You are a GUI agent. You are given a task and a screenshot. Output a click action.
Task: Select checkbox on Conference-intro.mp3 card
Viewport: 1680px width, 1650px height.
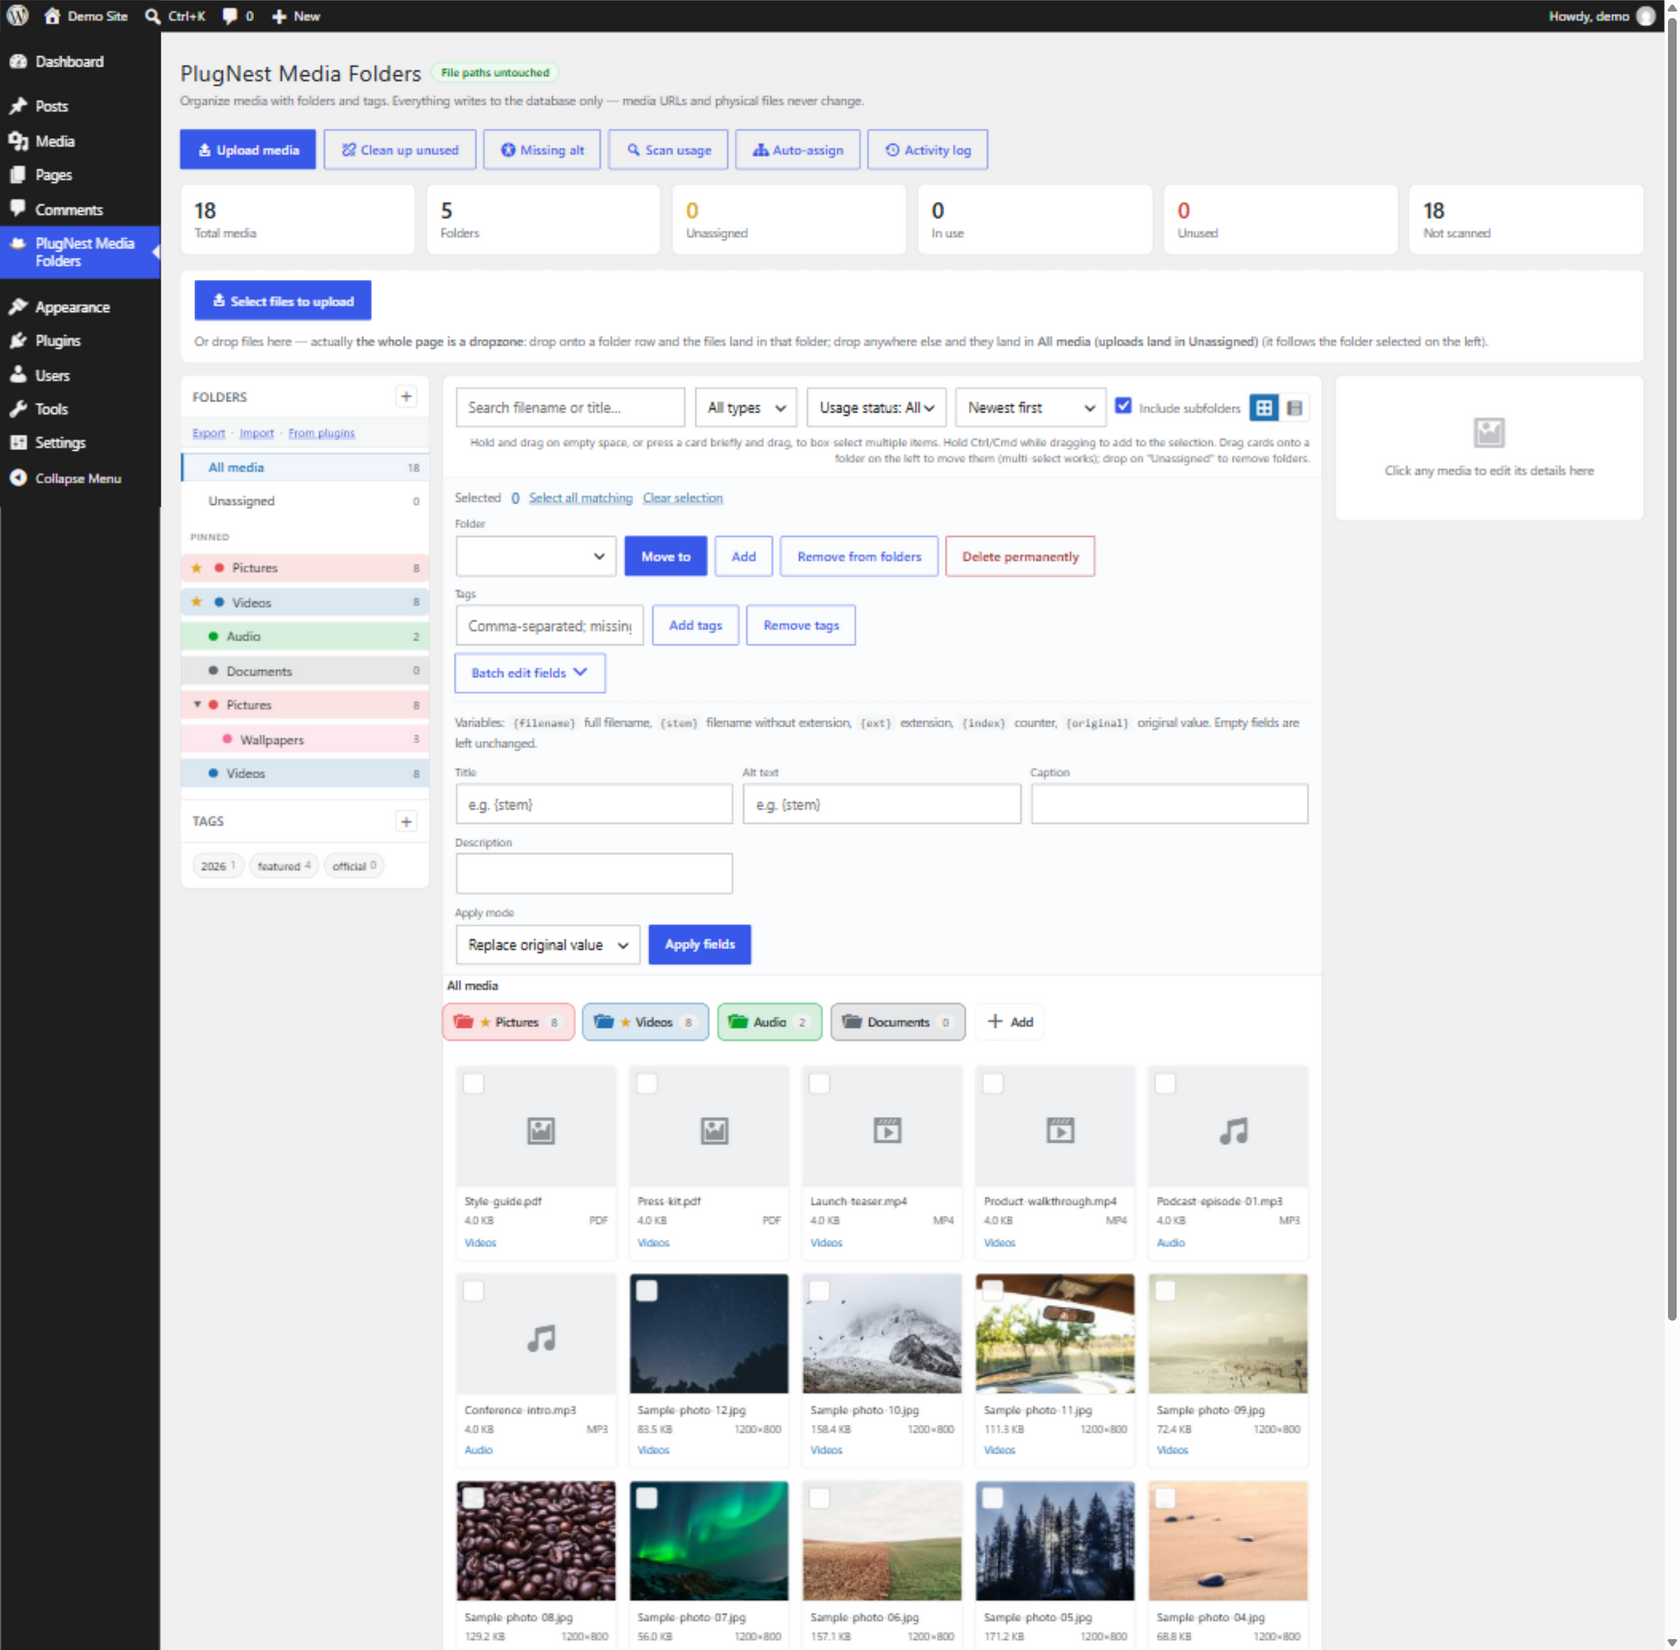point(474,1291)
